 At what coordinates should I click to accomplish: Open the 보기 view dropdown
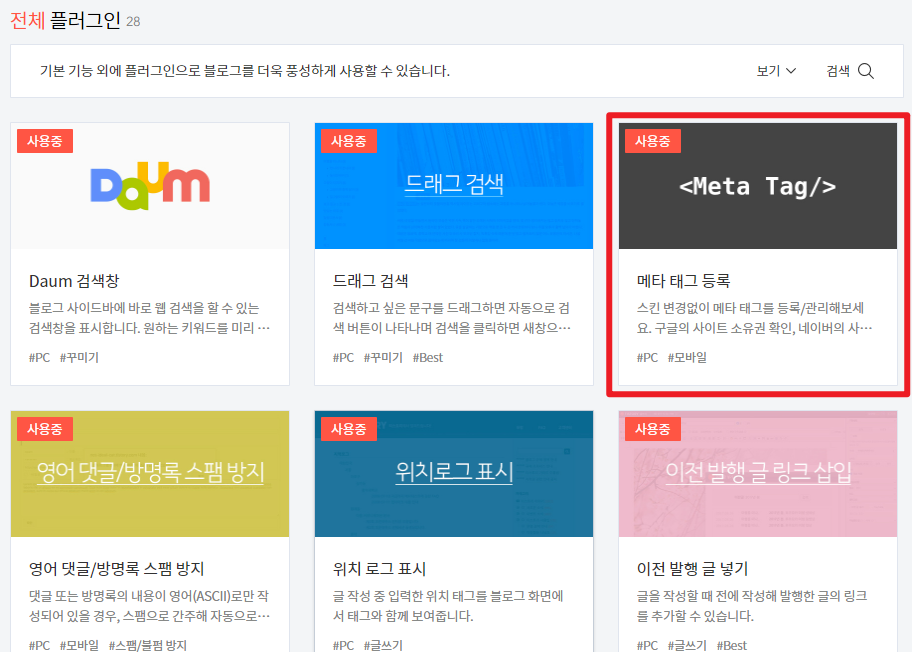tap(776, 71)
